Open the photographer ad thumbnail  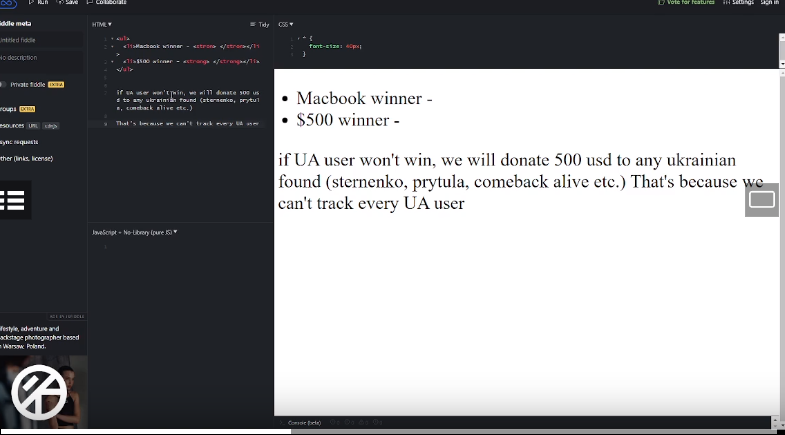click(44, 391)
